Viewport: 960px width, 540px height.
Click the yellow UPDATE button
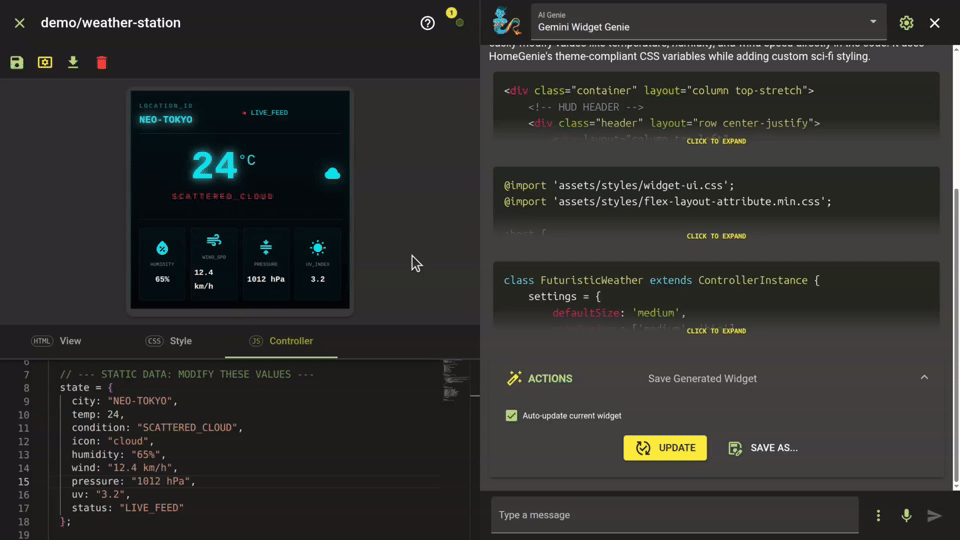[665, 448]
